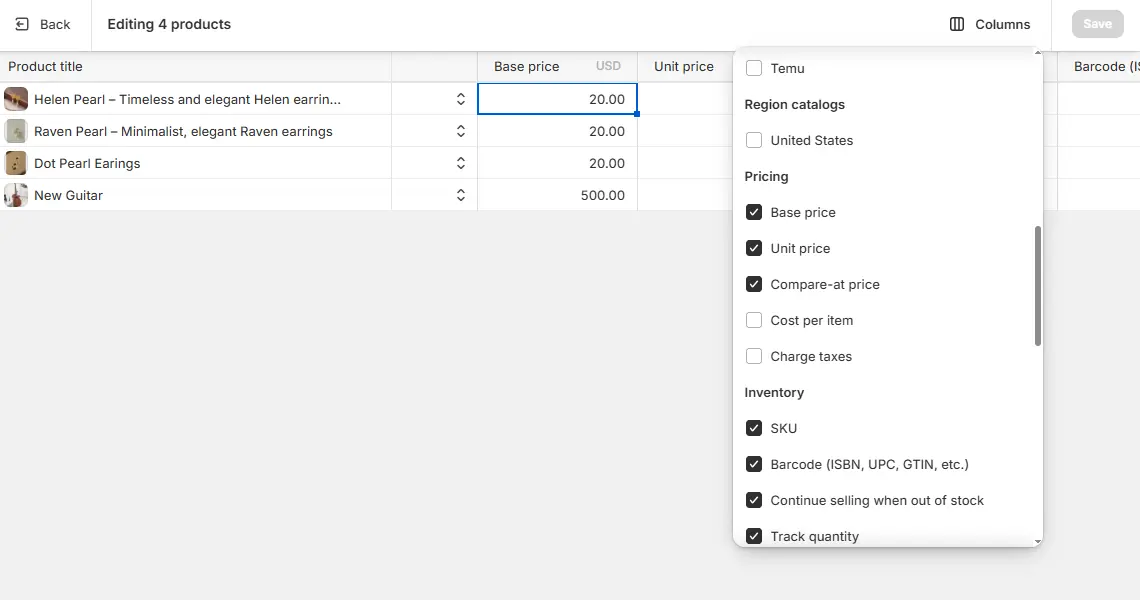The width and height of the screenshot is (1140, 600).
Task: Enable the Temu catalog checkbox
Action: 753,68
